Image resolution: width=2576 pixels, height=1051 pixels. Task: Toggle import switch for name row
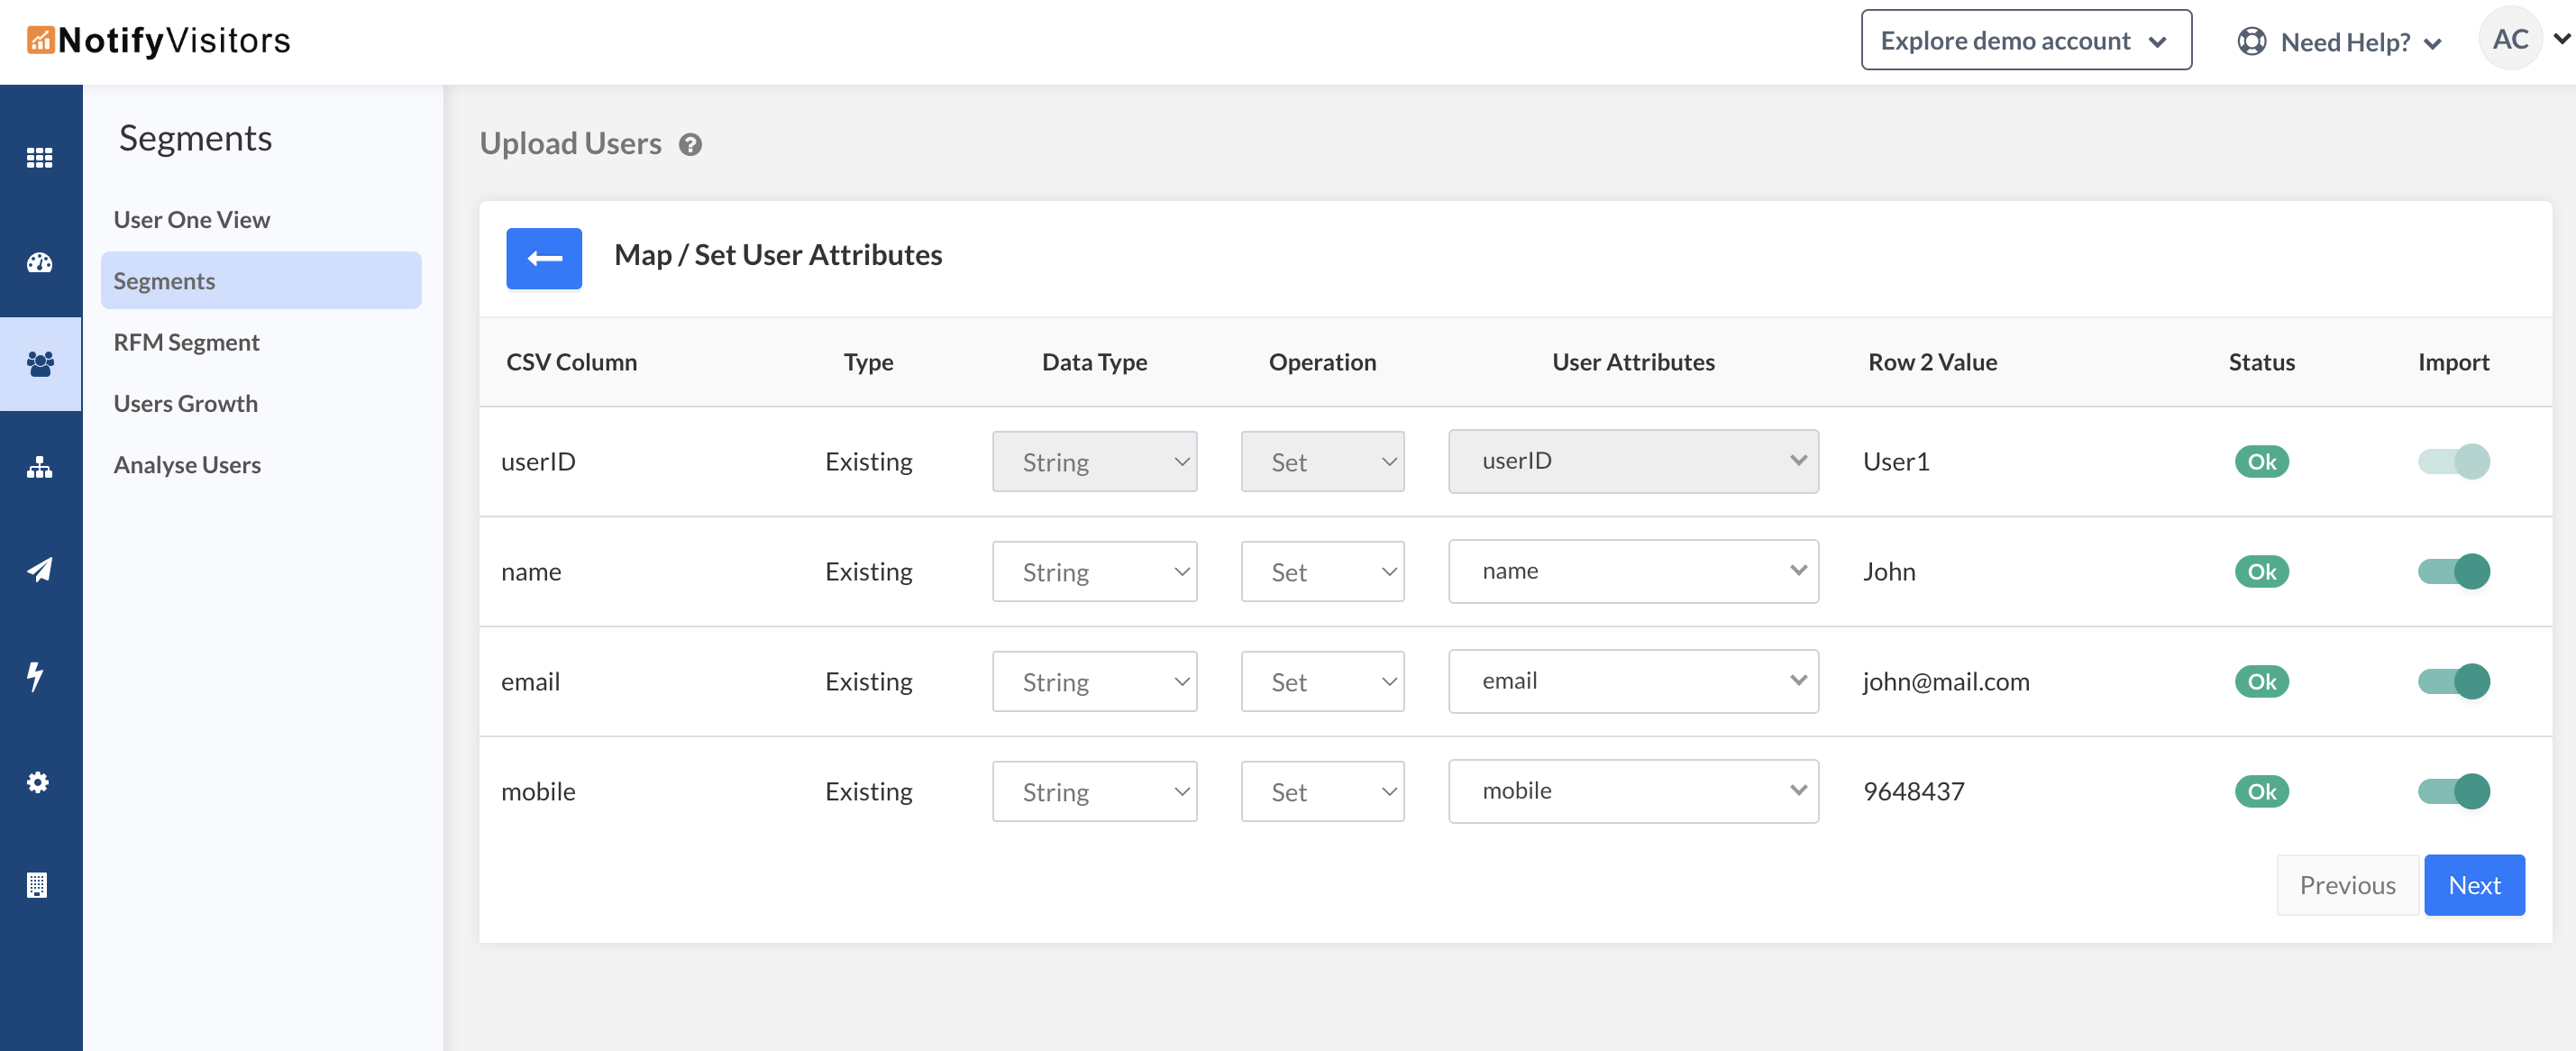(2453, 571)
